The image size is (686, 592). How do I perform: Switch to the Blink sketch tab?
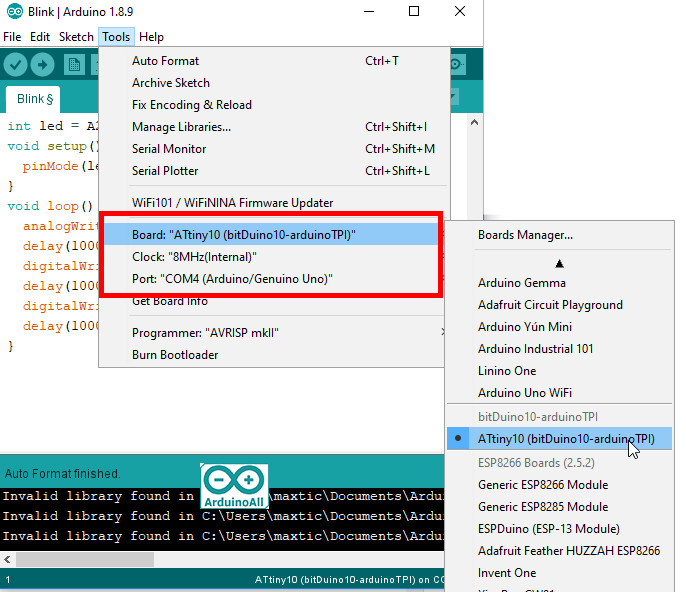tap(33, 99)
